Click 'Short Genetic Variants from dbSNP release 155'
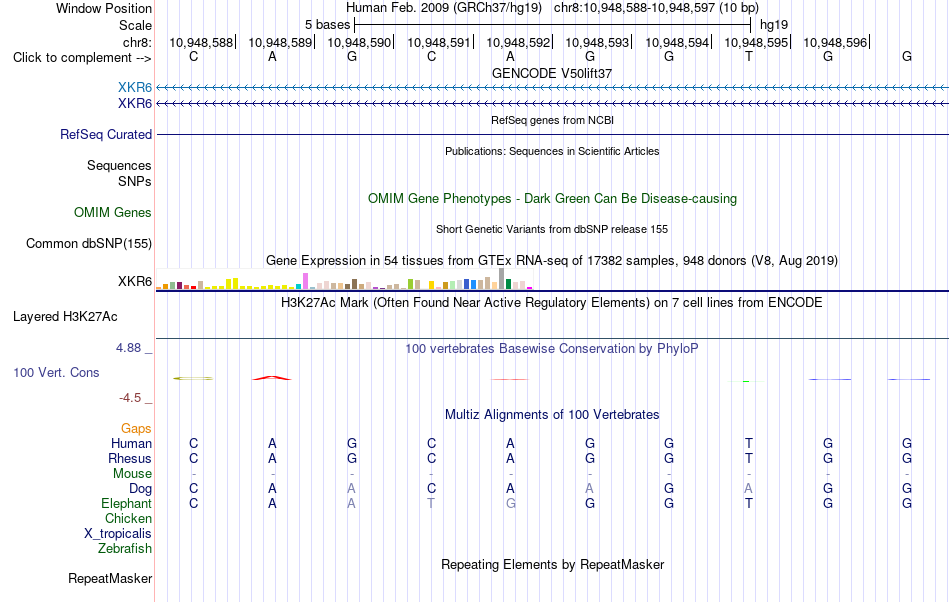 [552, 230]
